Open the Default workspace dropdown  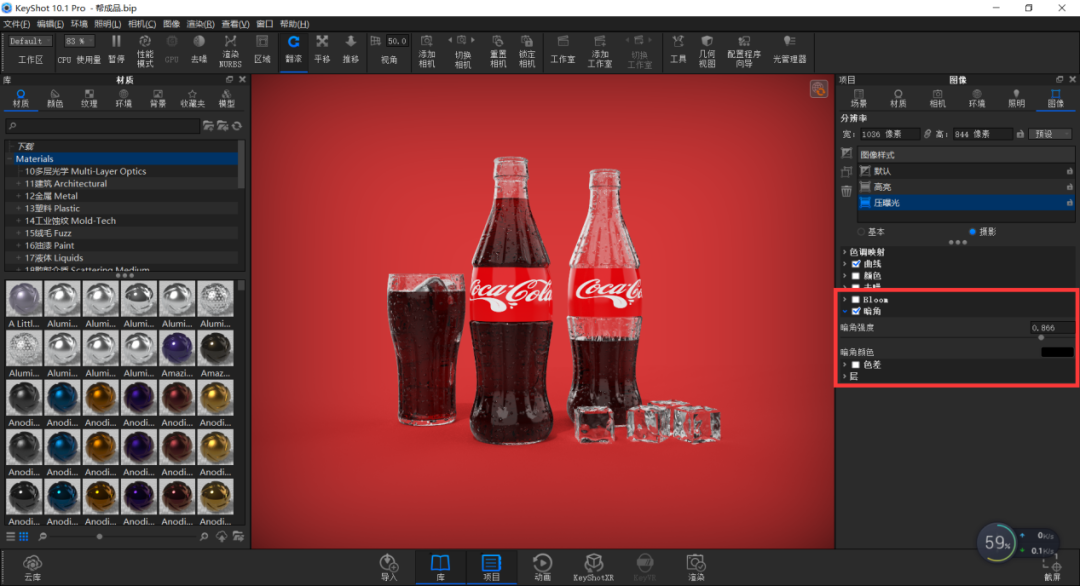point(30,41)
